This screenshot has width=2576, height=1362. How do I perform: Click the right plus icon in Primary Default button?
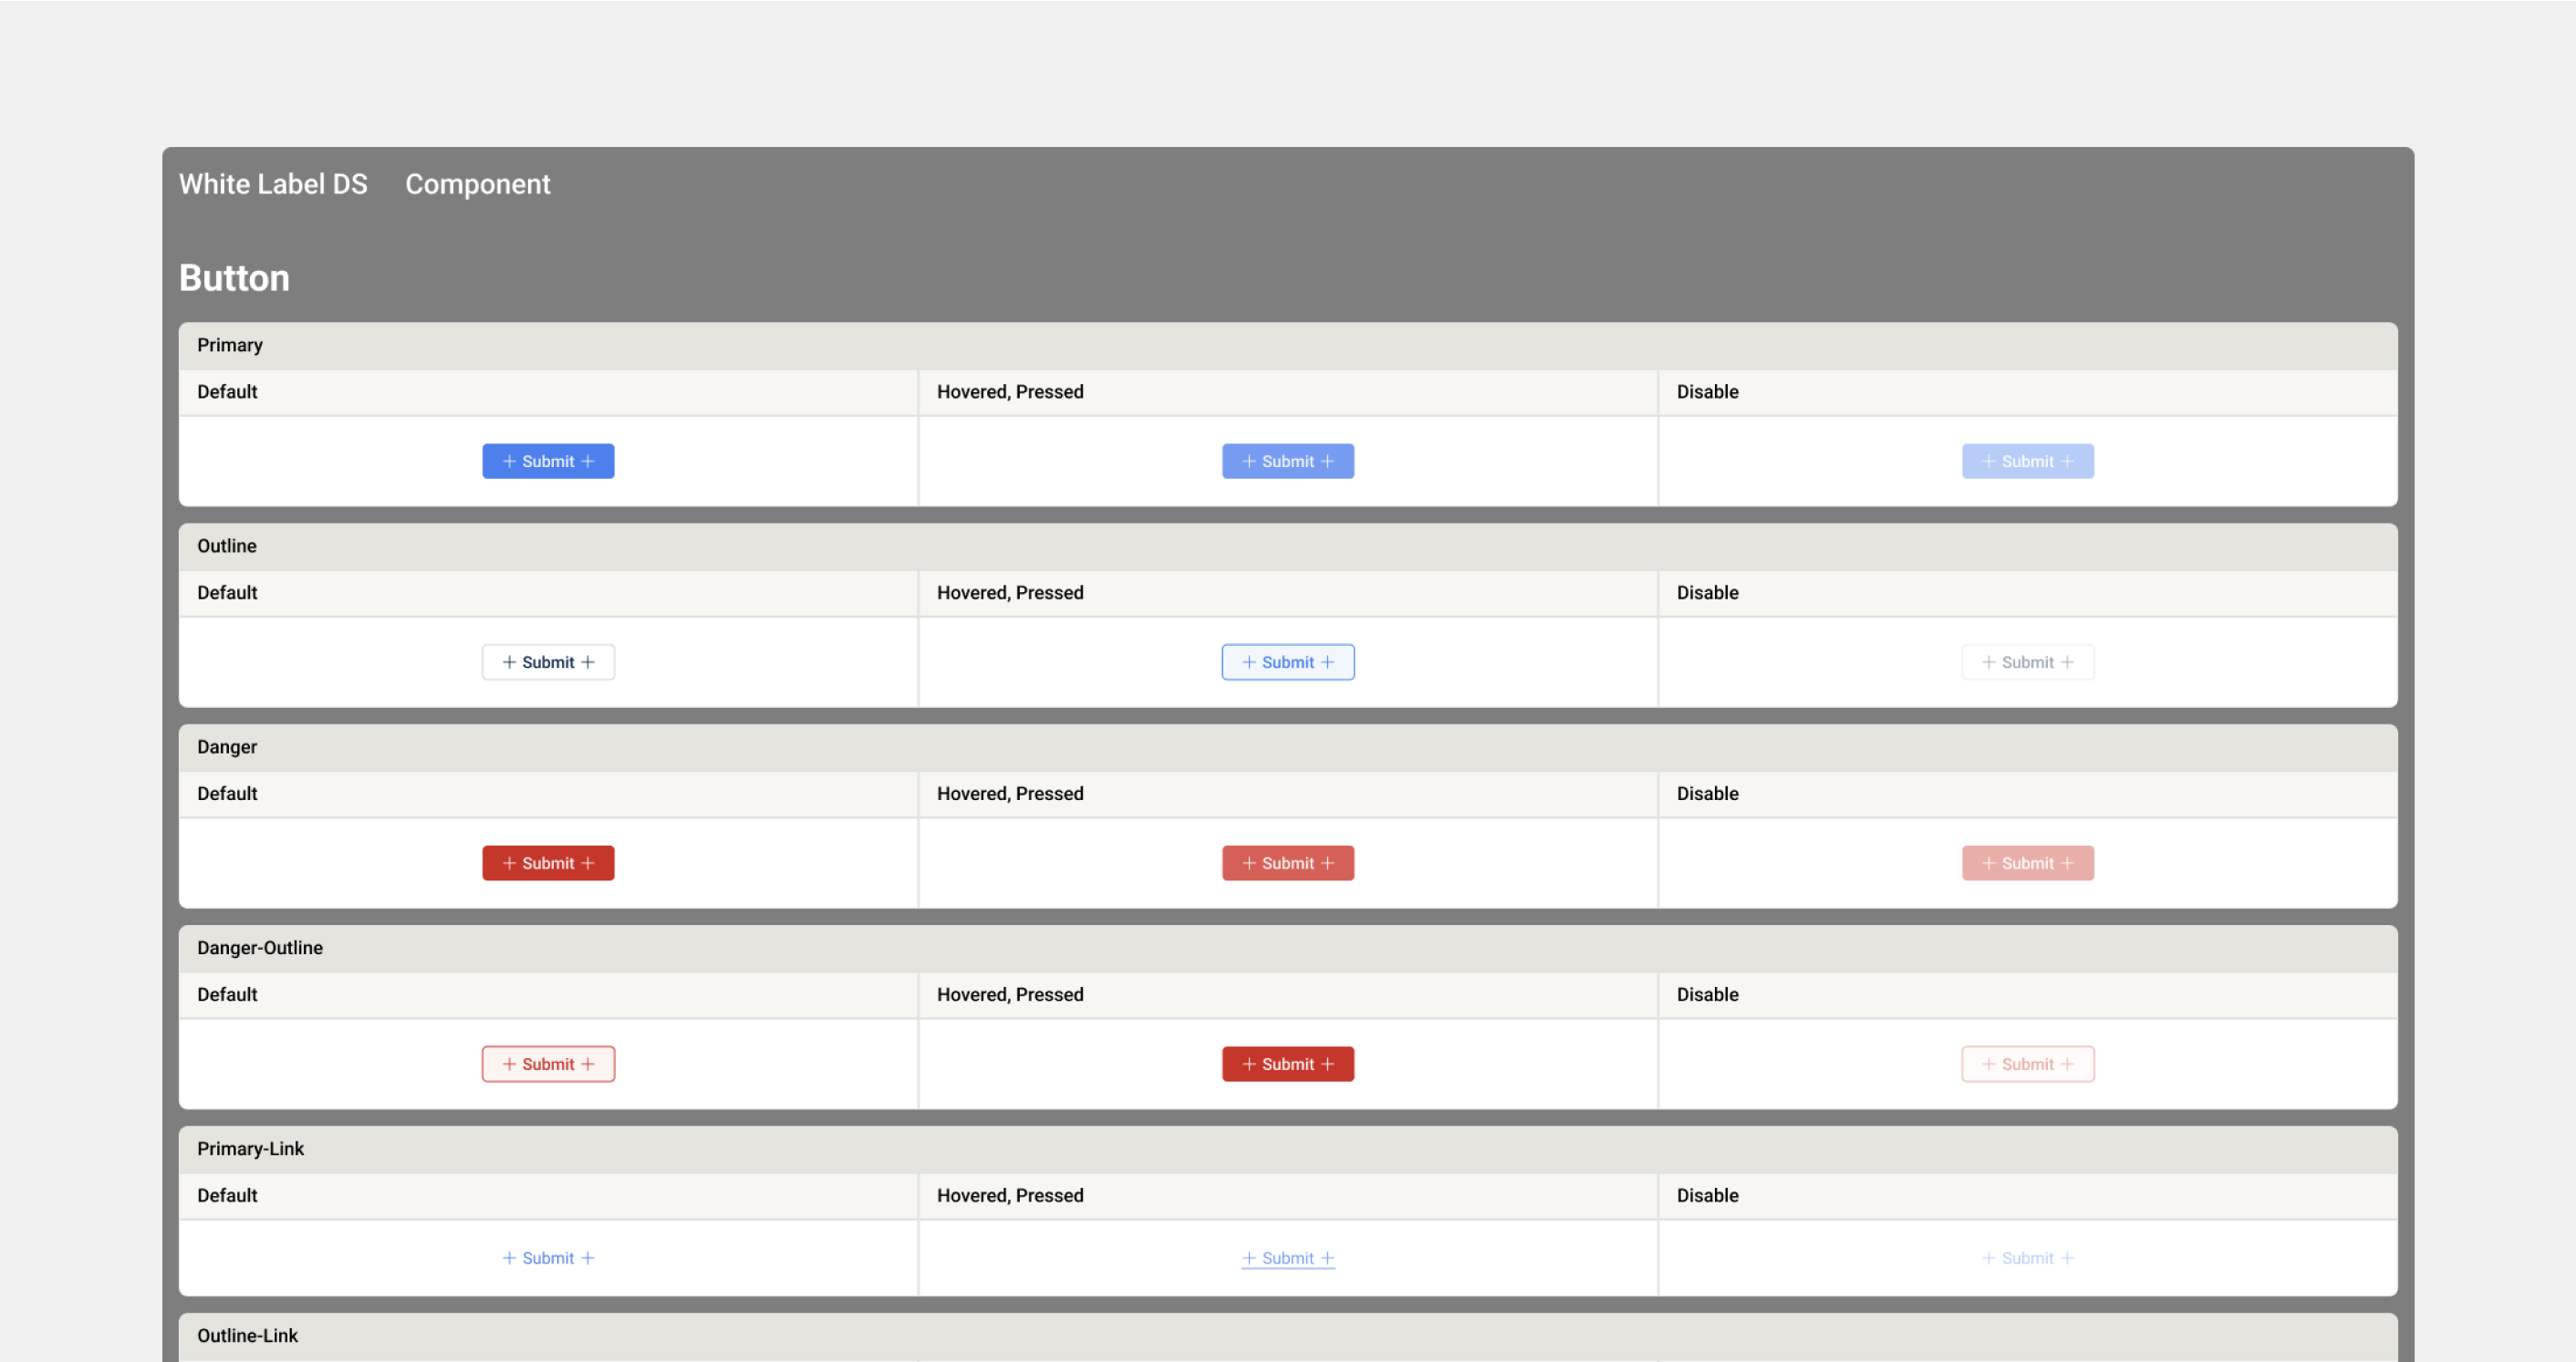click(588, 461)
